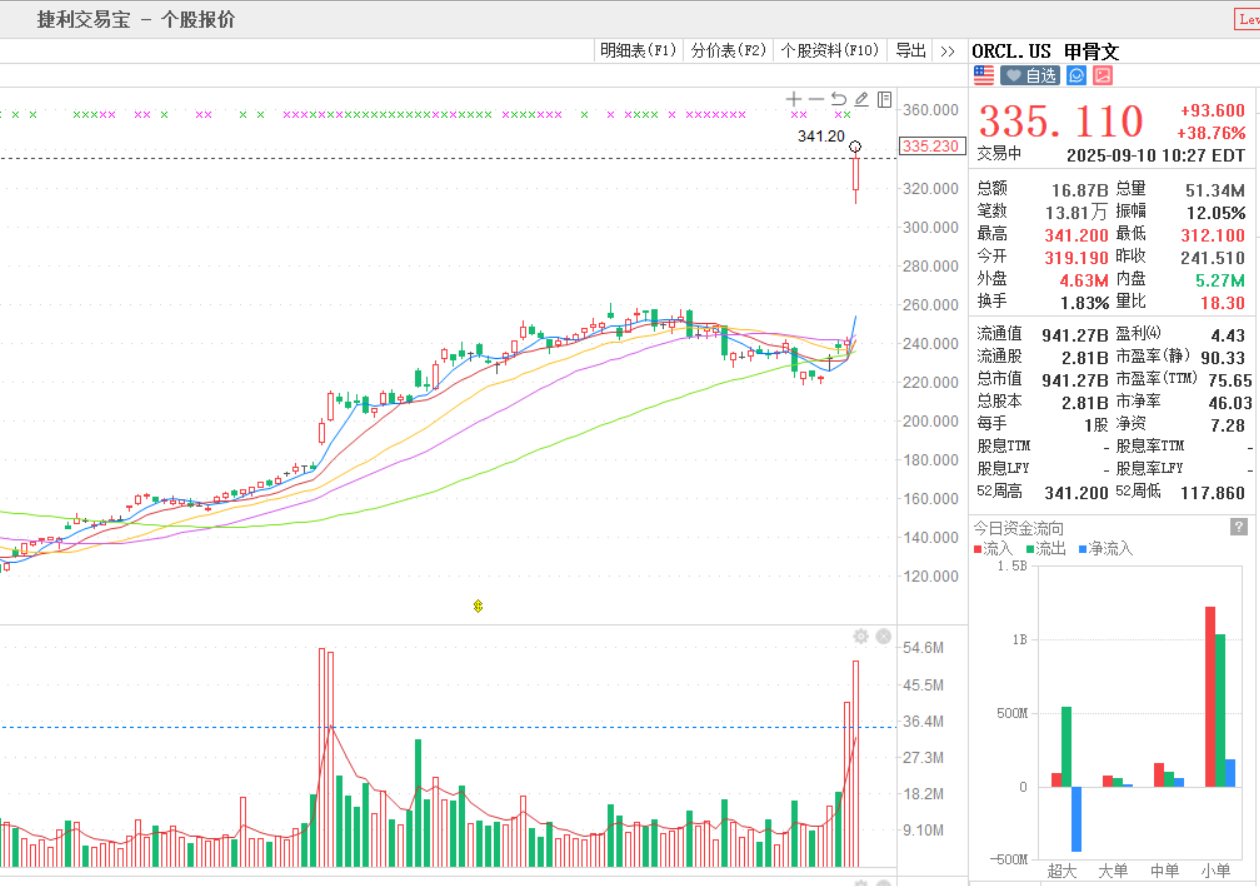Select the pencil drawing tool icon
This screenshot has width=1260, height=886.
861,99
